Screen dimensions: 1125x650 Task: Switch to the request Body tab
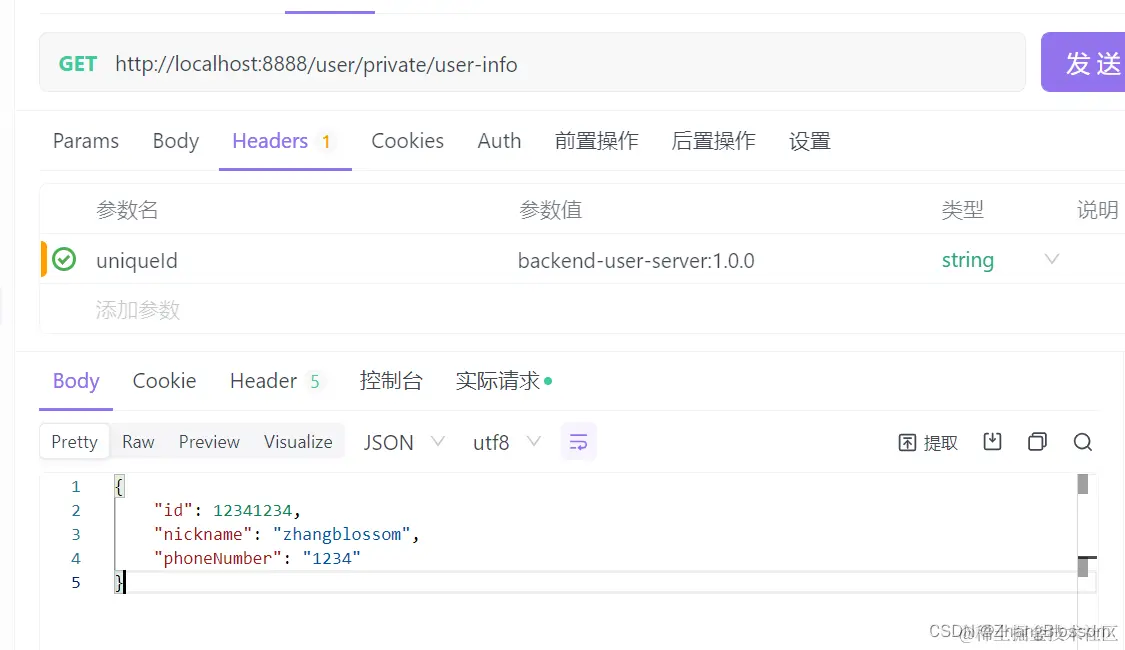pos(176,141)
